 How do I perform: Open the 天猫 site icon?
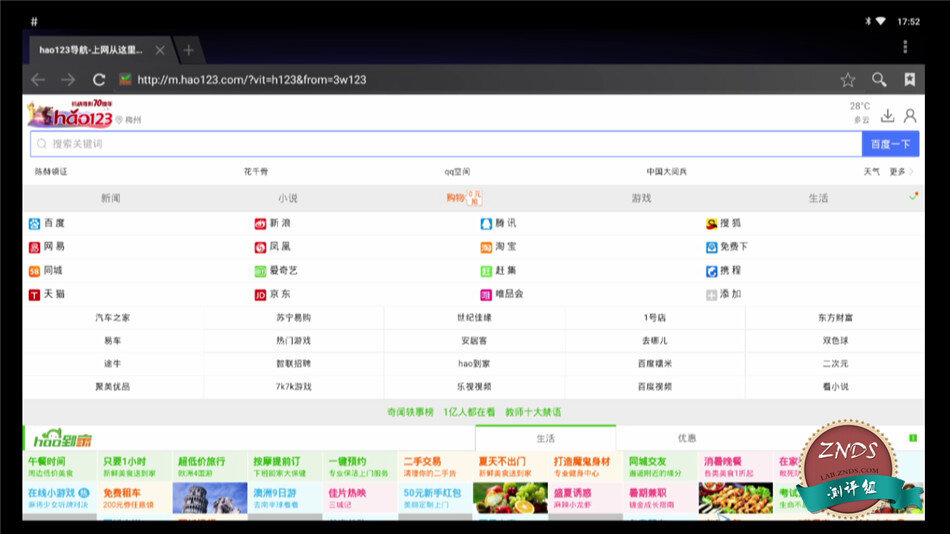pyautogui.click(x=35, y=295)
